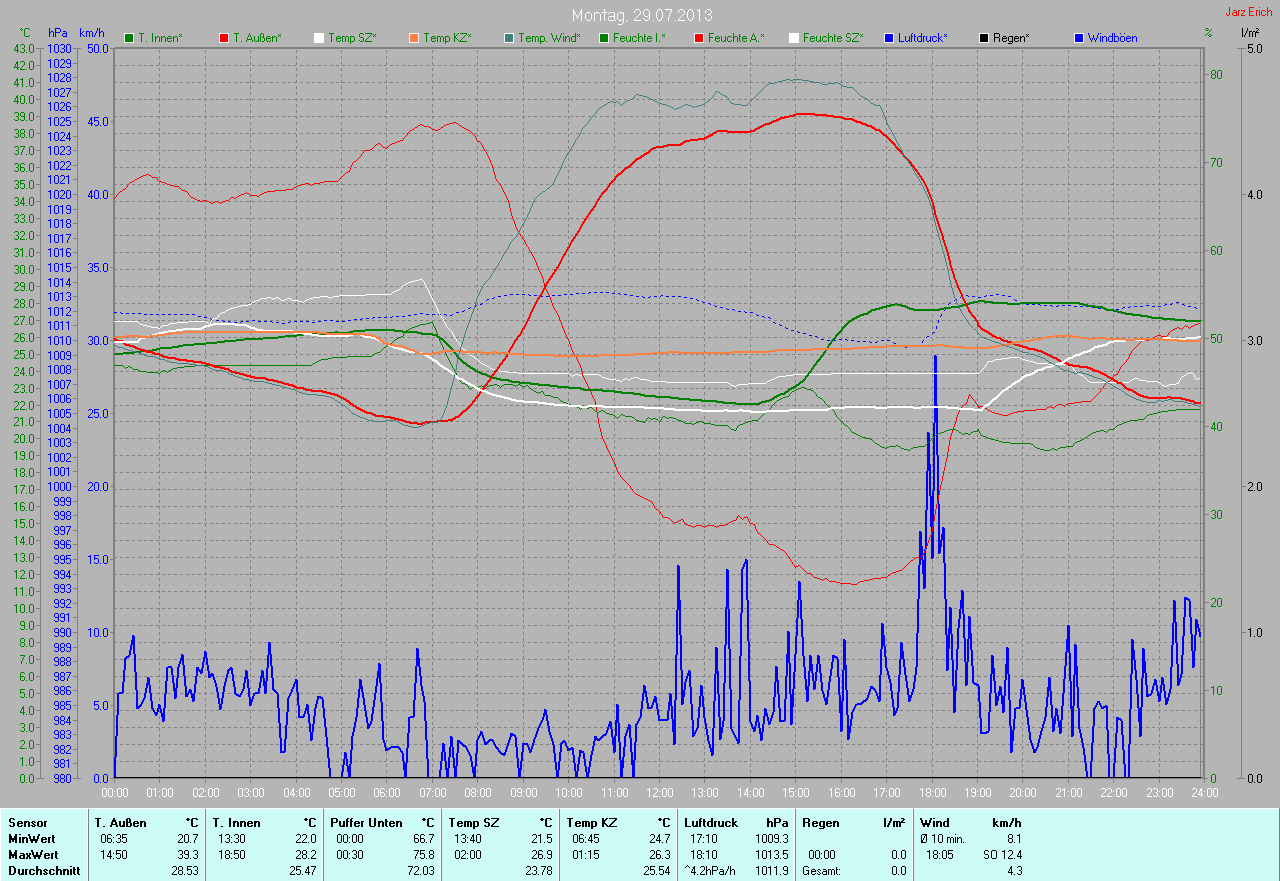This screenshot has width=1280, height=881.
Task: Select the Regen* legend label
Action: click(x=1011, y=38)
